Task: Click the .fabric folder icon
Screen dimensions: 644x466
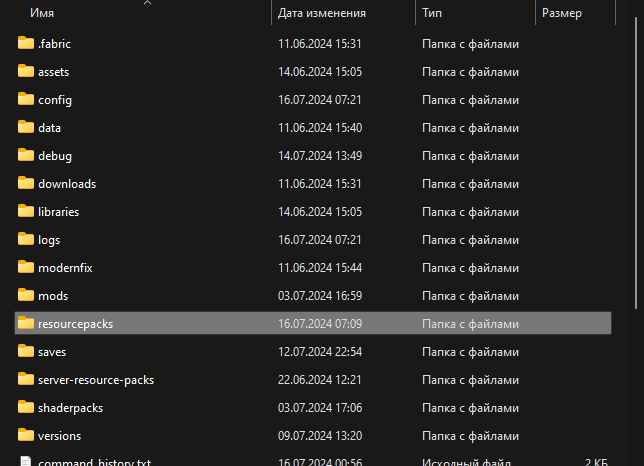Action: click(26, 44)
